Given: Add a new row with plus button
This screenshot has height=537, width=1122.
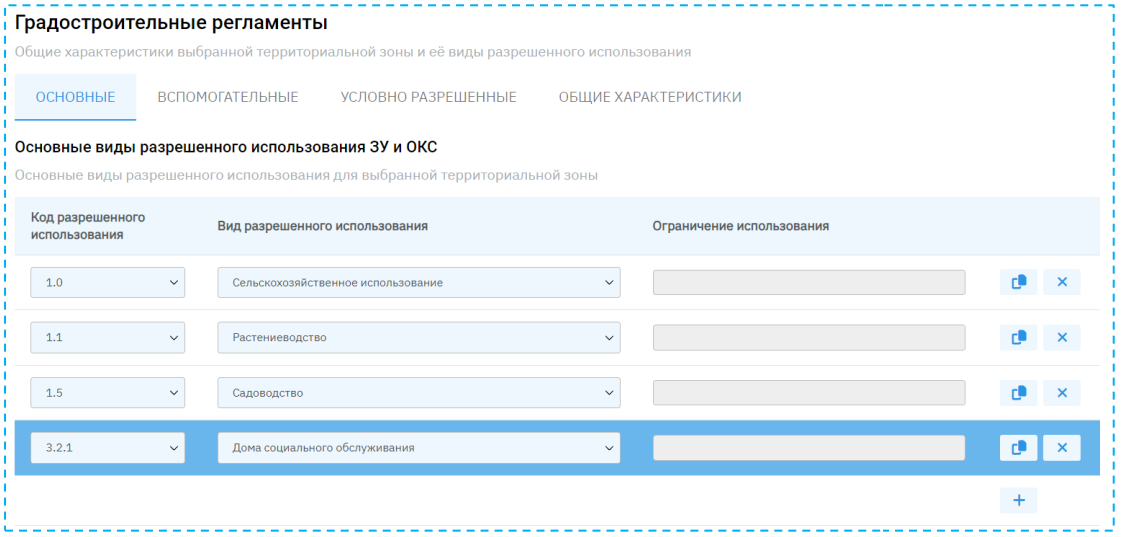Looking at the screenshot, I should pos(1018,500).
